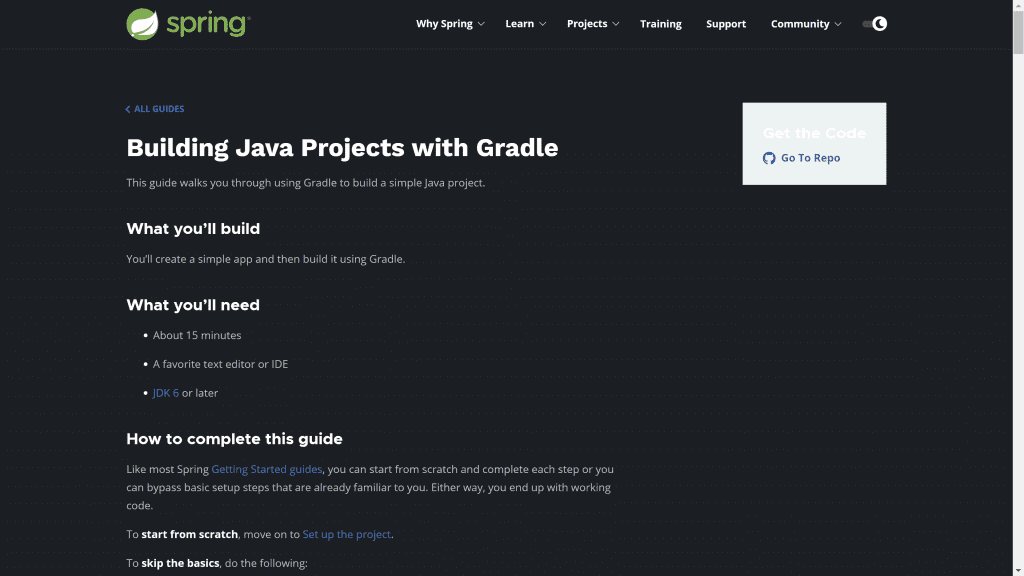The image size is (1024, 576).
Task: Follow the JDK 6 link
Action: tap(166, 393)
